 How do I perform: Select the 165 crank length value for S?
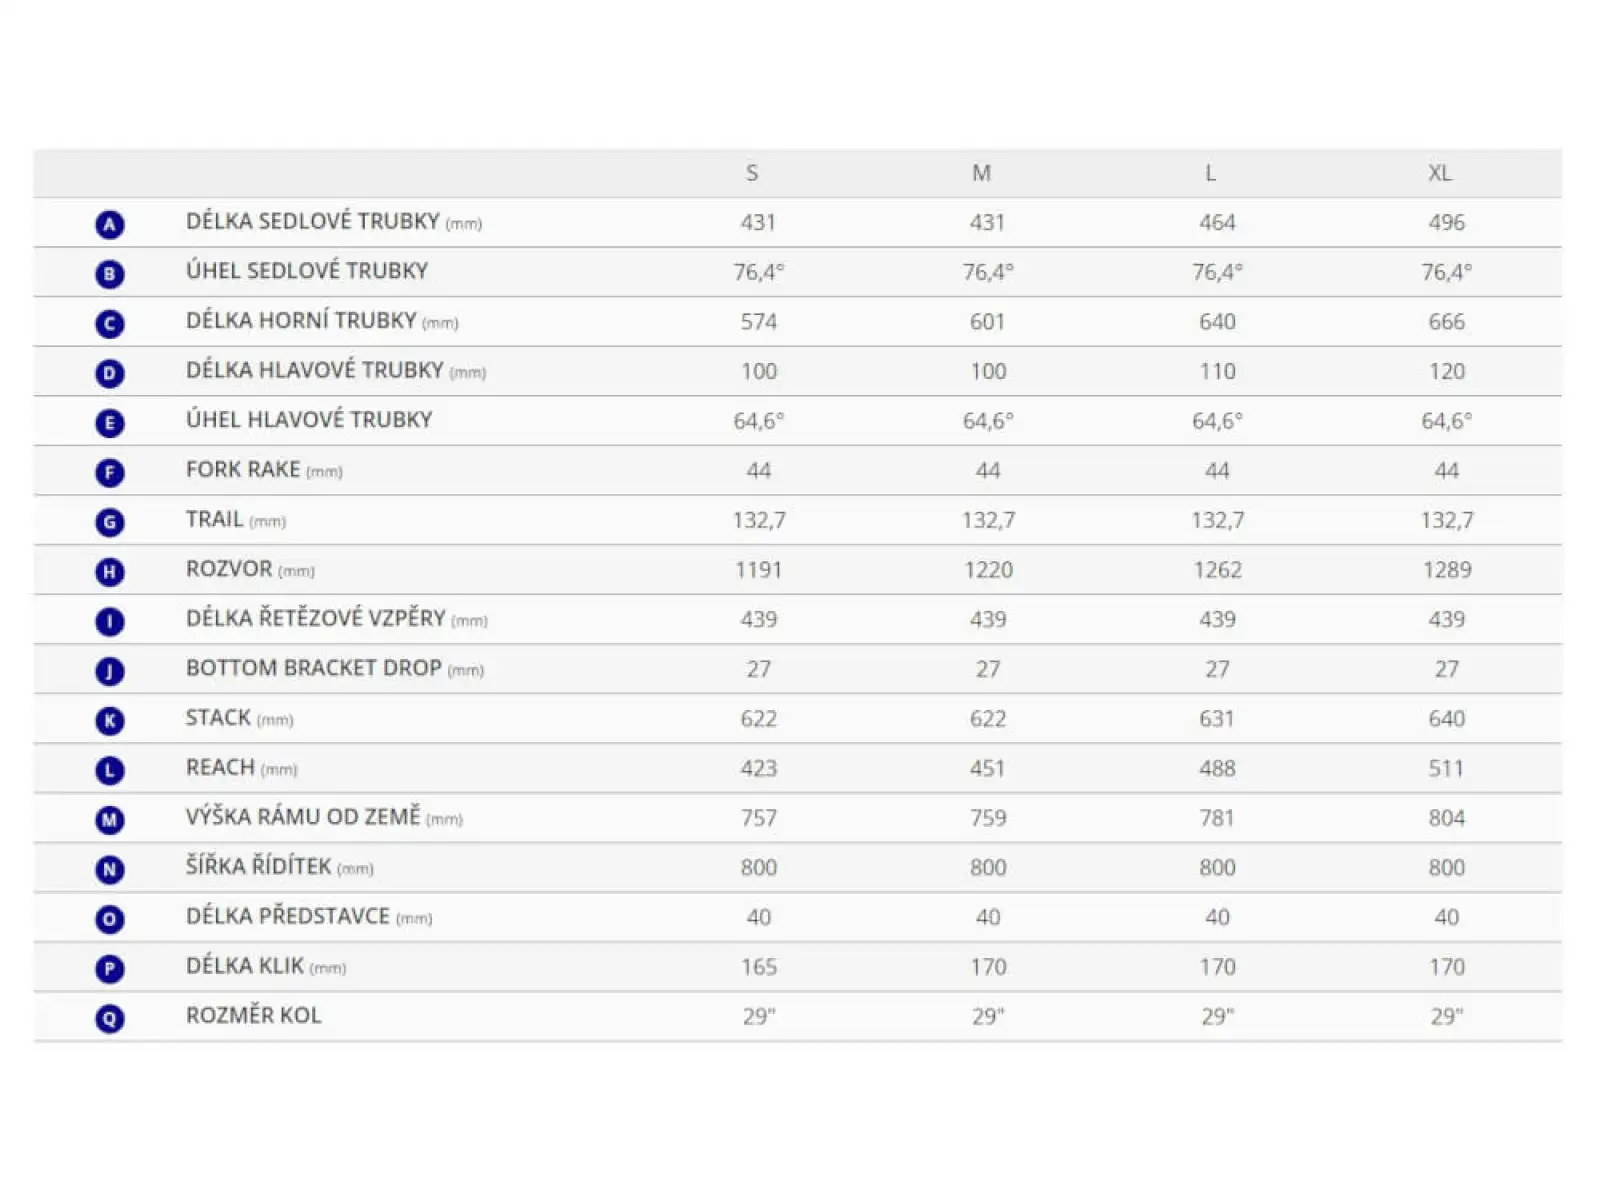(x=759, y=967)
